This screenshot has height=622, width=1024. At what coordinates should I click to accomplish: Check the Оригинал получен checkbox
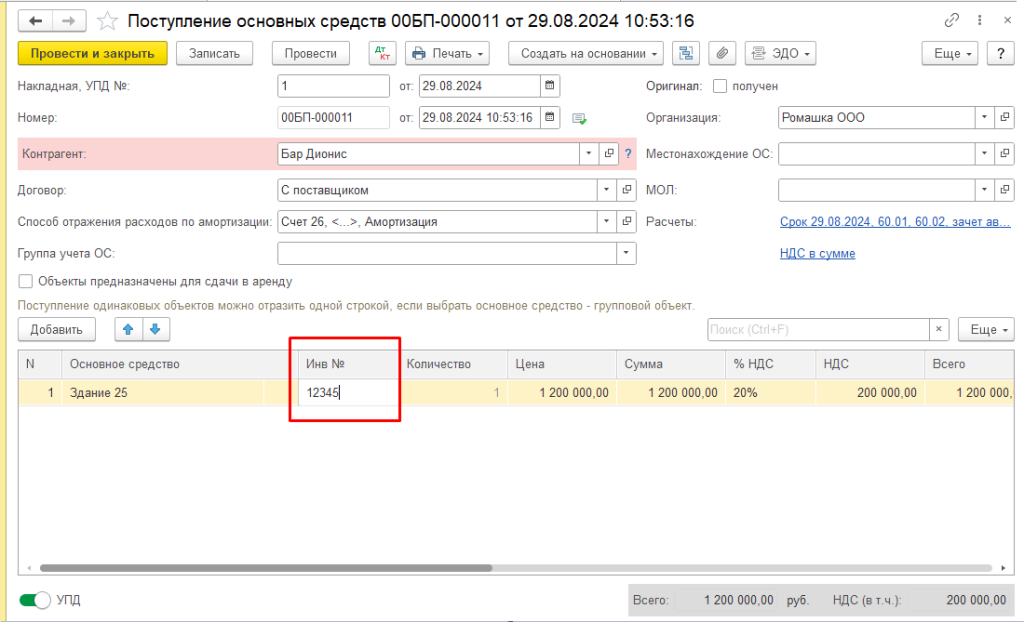(x=720, y=86)
